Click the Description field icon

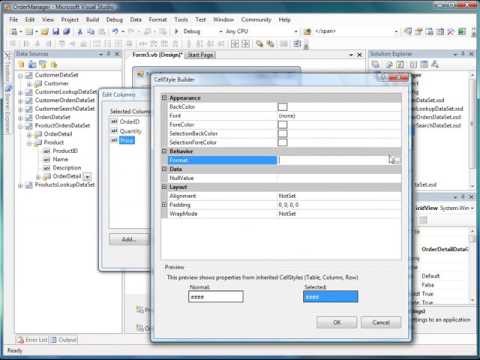coord(47,168)
